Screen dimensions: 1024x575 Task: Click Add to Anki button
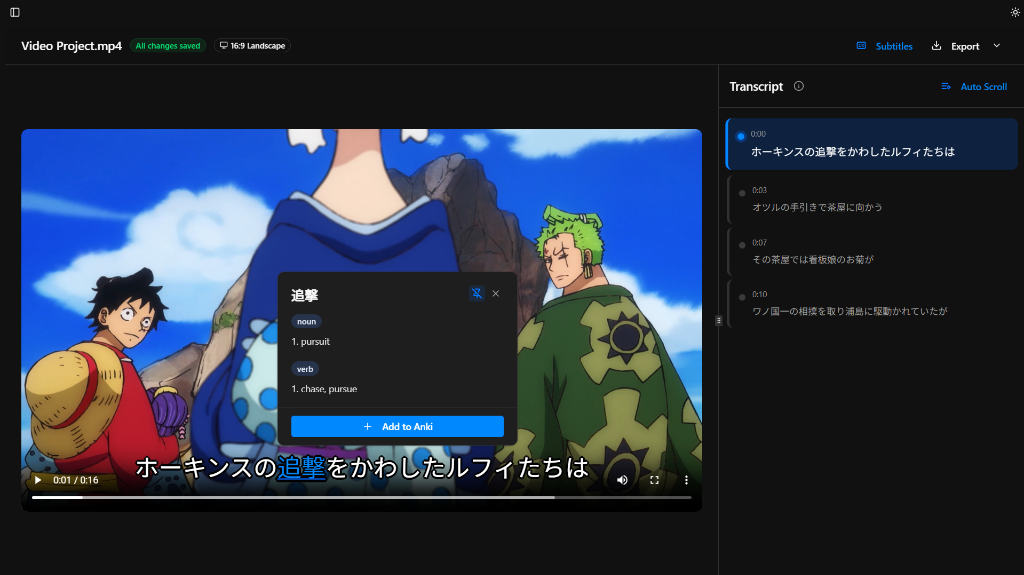pyautogui.click(x=397, y=427)
